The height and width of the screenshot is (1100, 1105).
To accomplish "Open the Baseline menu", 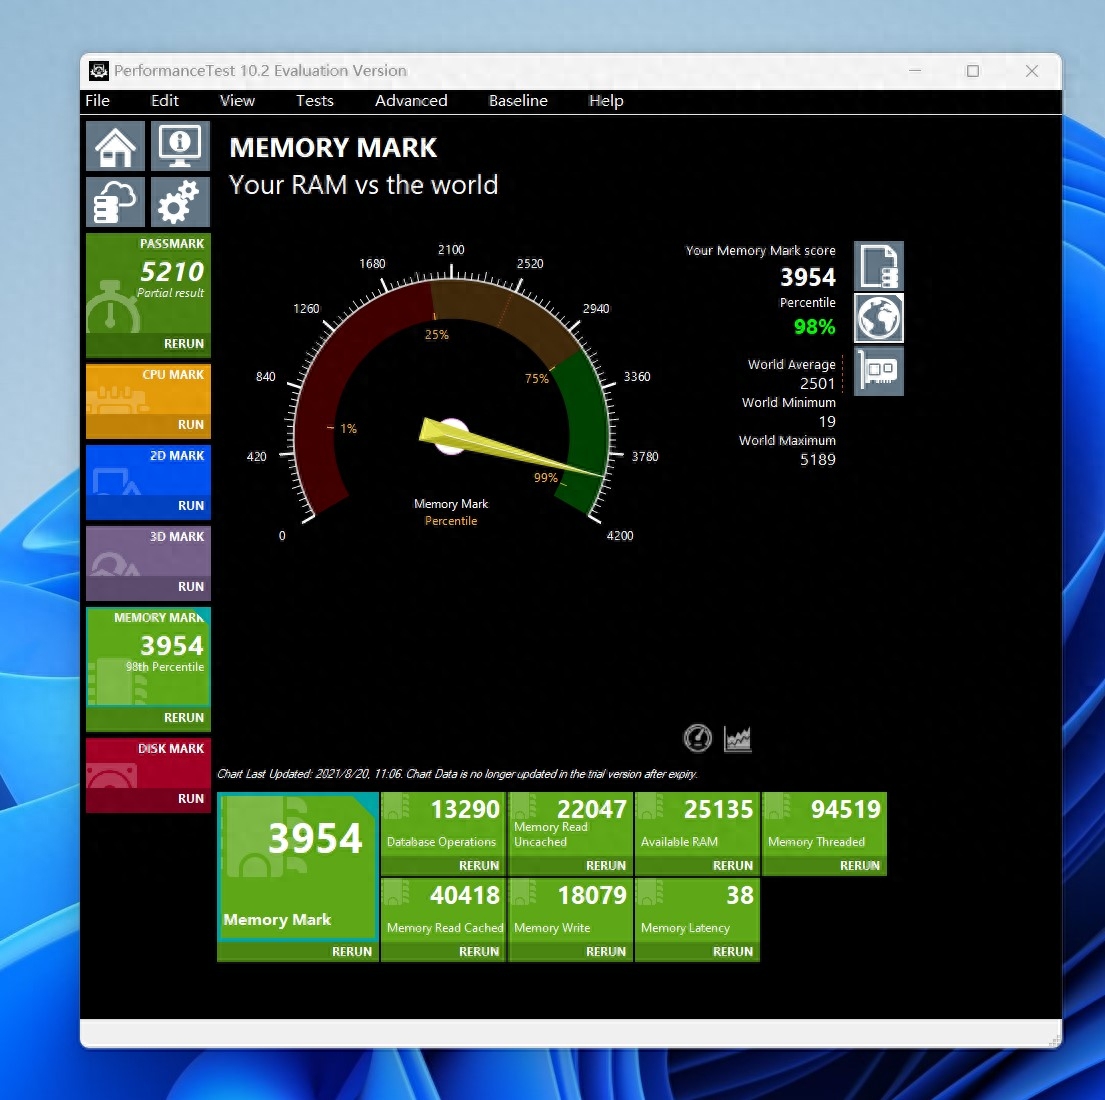I will pyautogui.click(x=518, y=101).
